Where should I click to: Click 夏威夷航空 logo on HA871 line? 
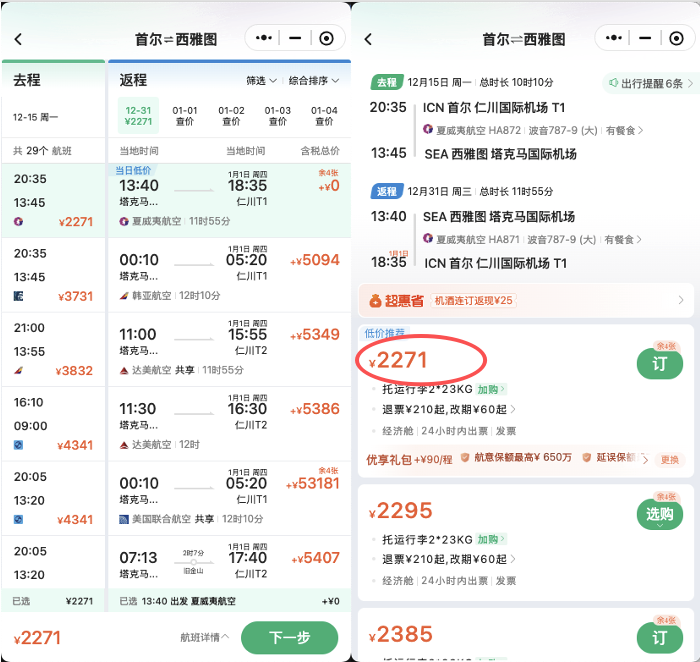428,239
